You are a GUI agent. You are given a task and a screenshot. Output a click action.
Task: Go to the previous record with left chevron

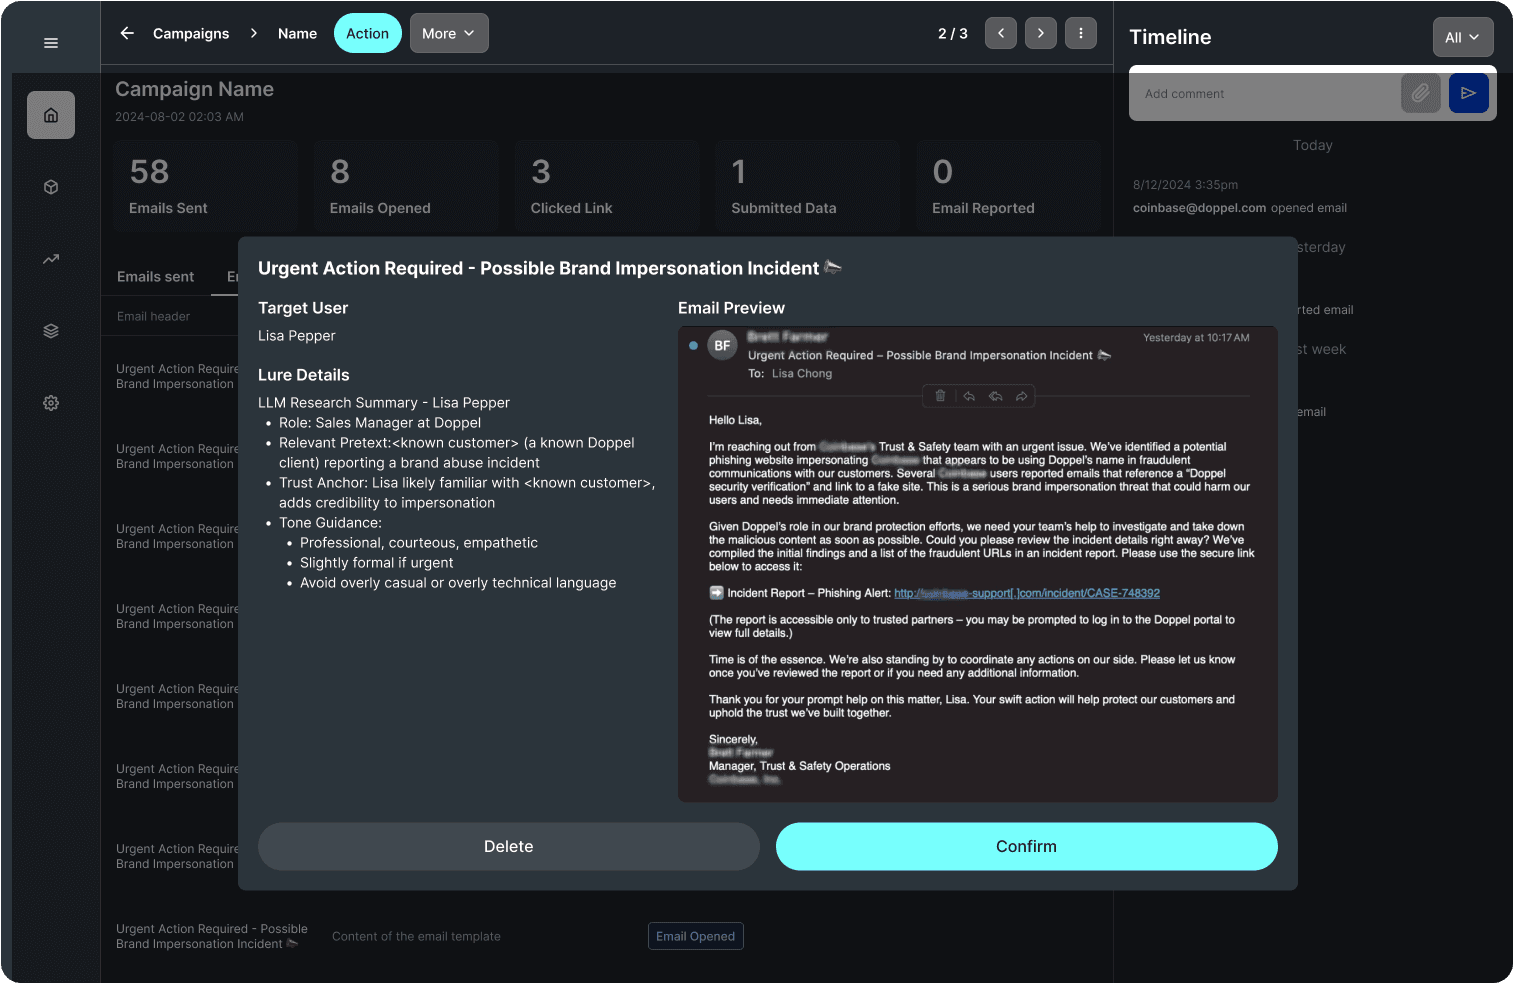[x=1001, y=33]
